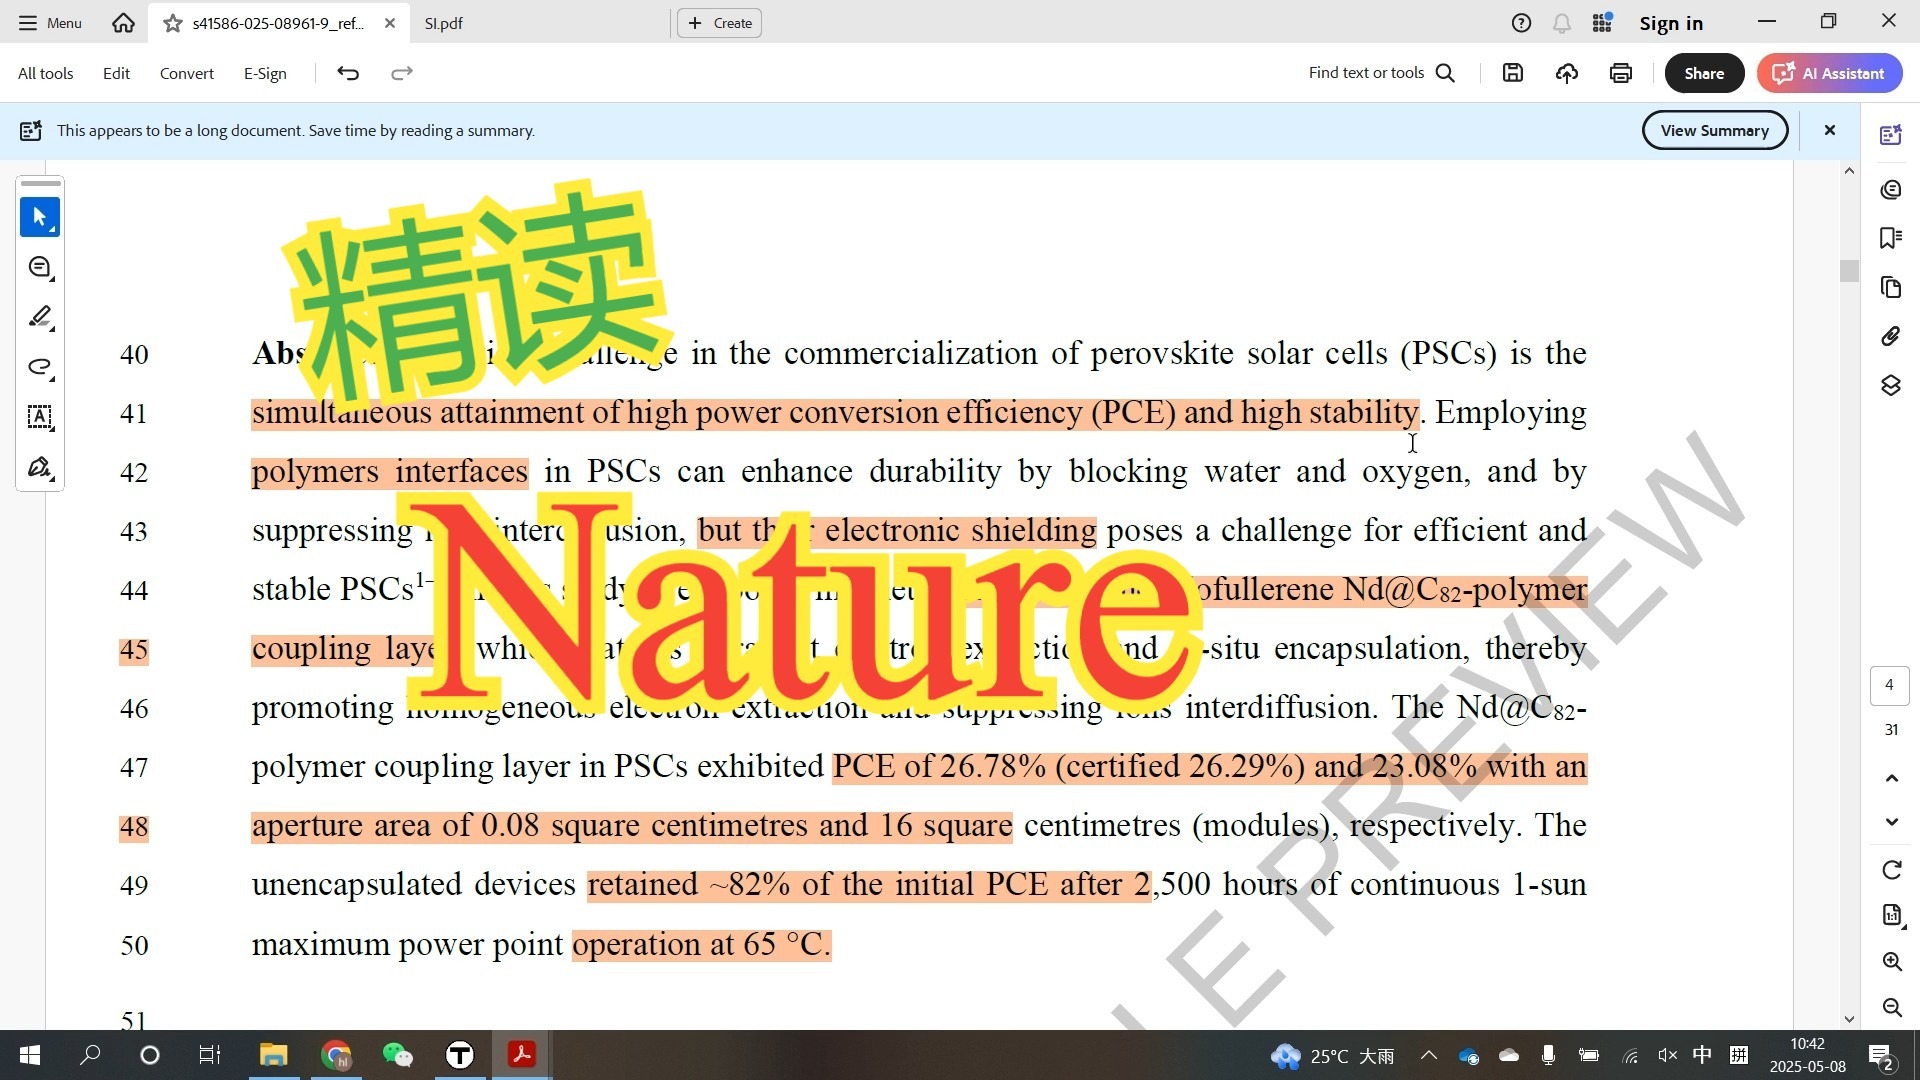The width and height of the screenshot is (1920, 1080).
Task: Click scrollbar down arrow
Action: 1849,1019
